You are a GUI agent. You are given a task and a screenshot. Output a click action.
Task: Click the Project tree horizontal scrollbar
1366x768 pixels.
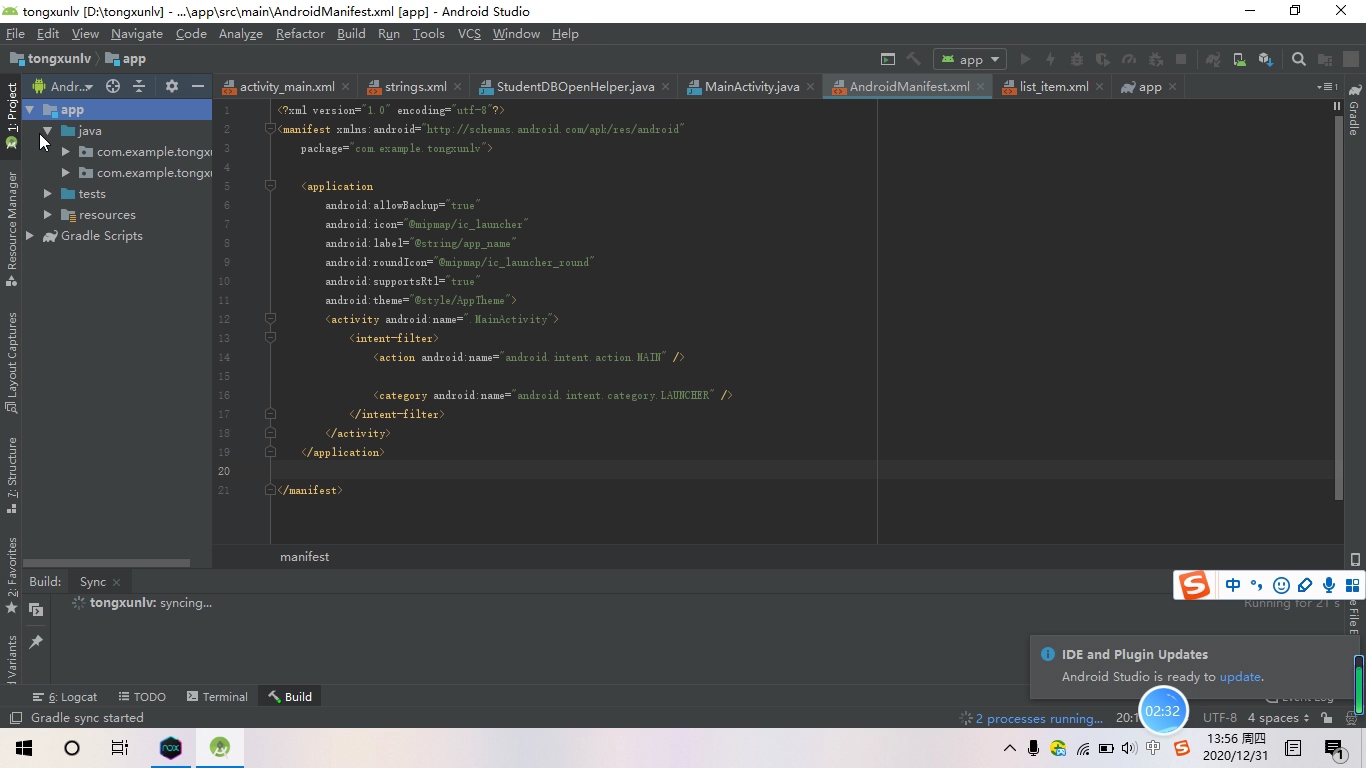(x=106, y=562)
